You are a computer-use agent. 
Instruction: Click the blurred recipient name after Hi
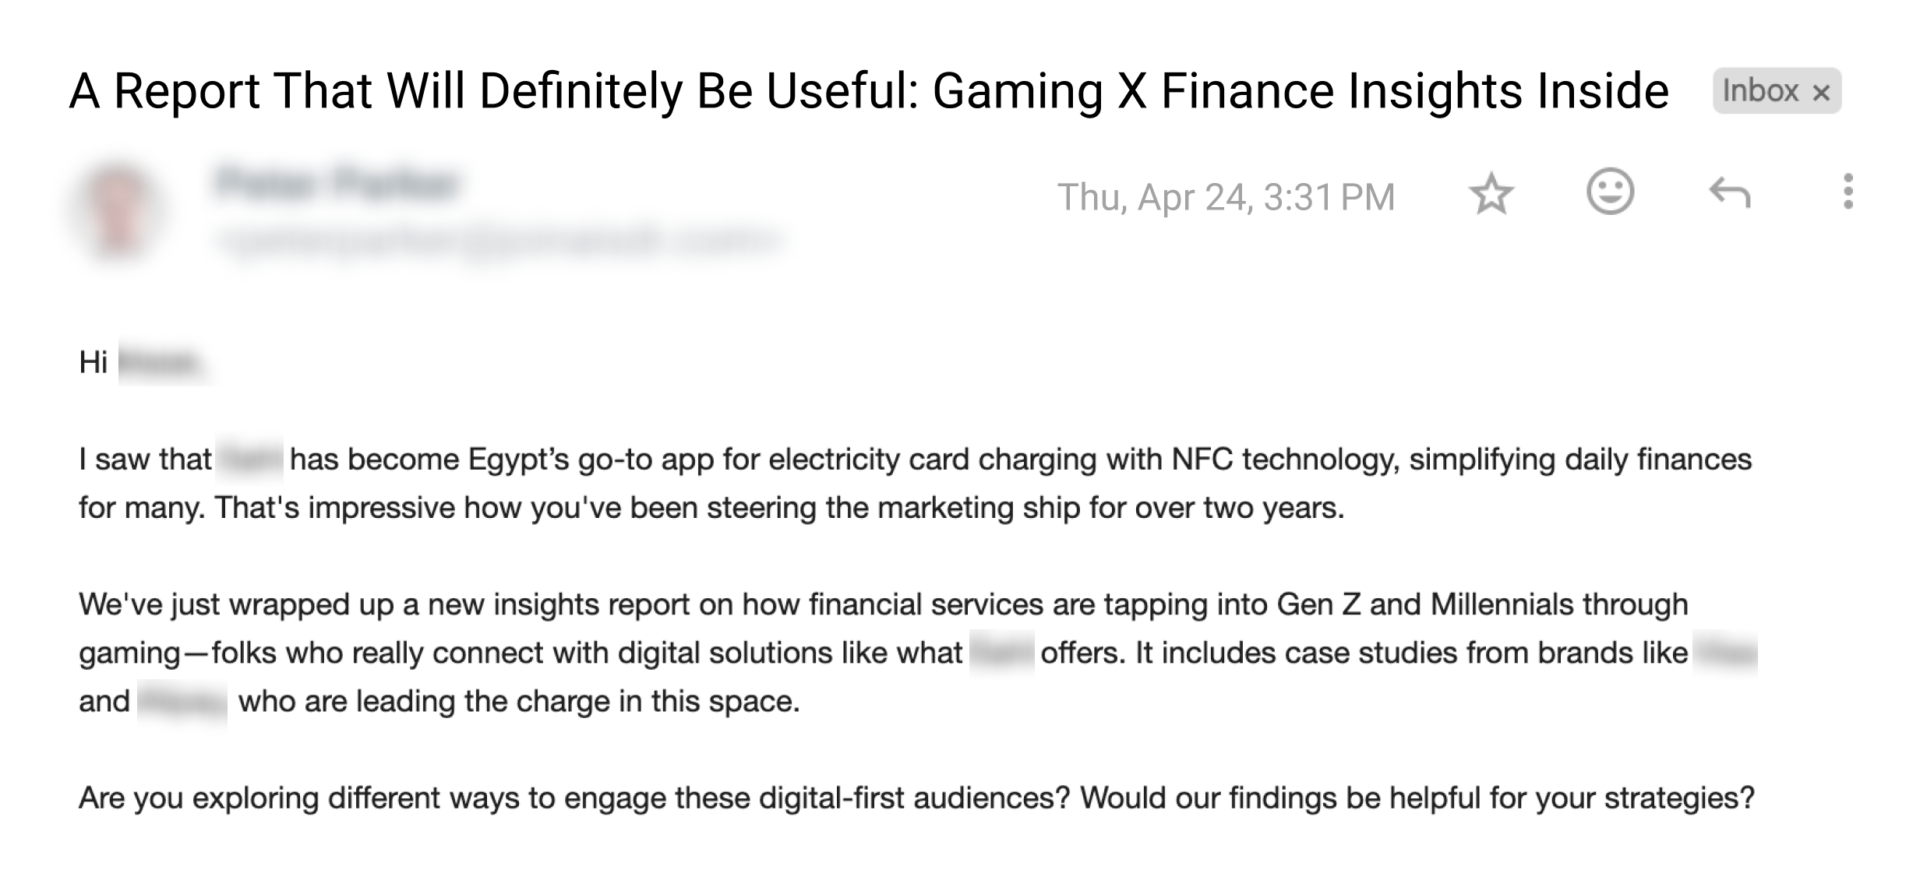pyautogui.click(x=162, y=362)
